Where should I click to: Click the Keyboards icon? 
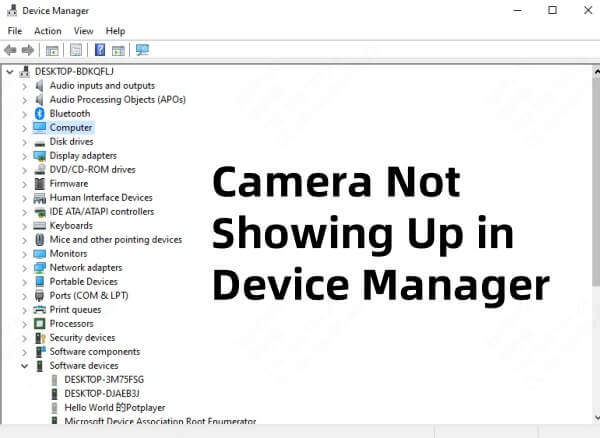pyautogui.click(x=39, y=226)
